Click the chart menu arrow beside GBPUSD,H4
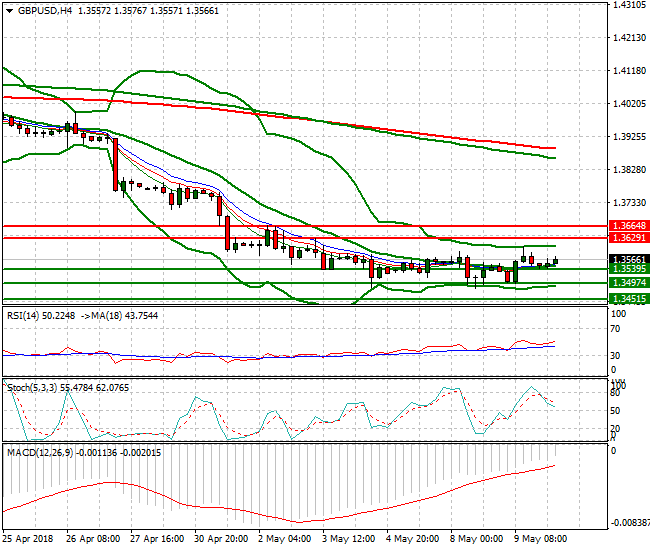 coord(10,11)
